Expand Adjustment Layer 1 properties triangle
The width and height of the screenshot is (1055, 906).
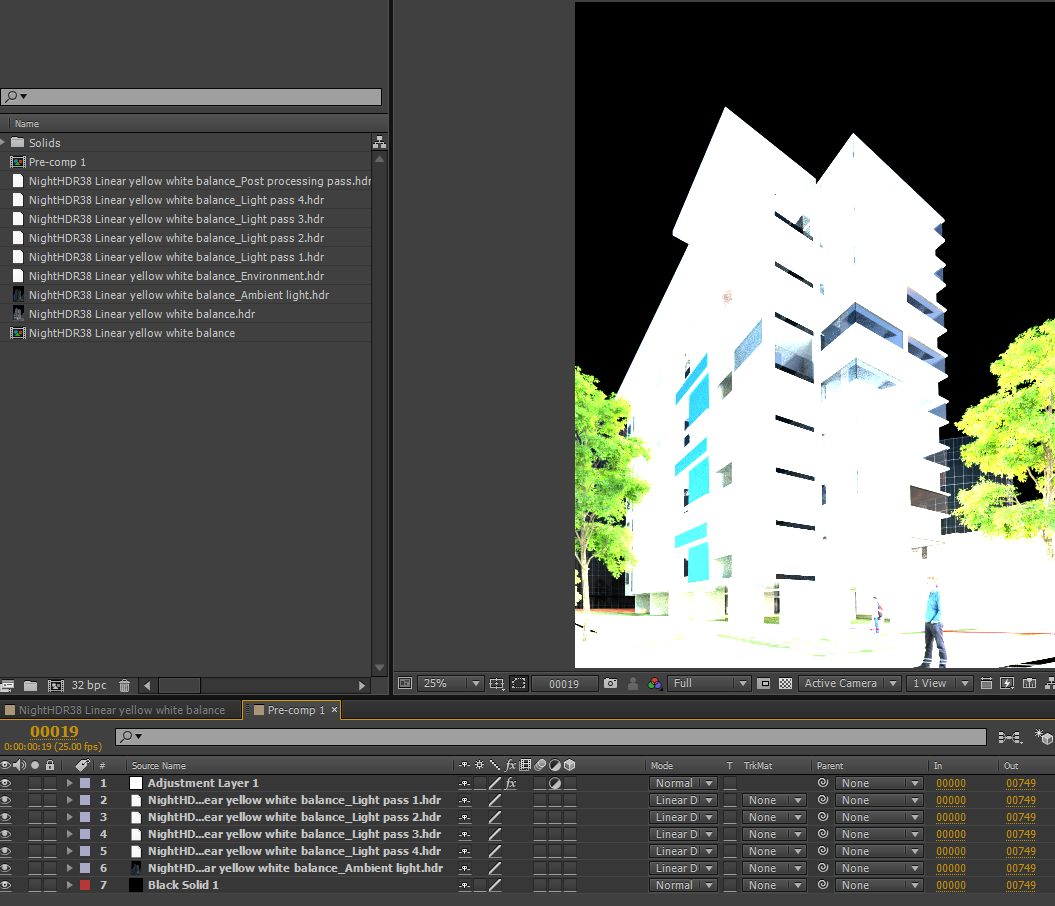pyautogui.click(x=69, y=783)
